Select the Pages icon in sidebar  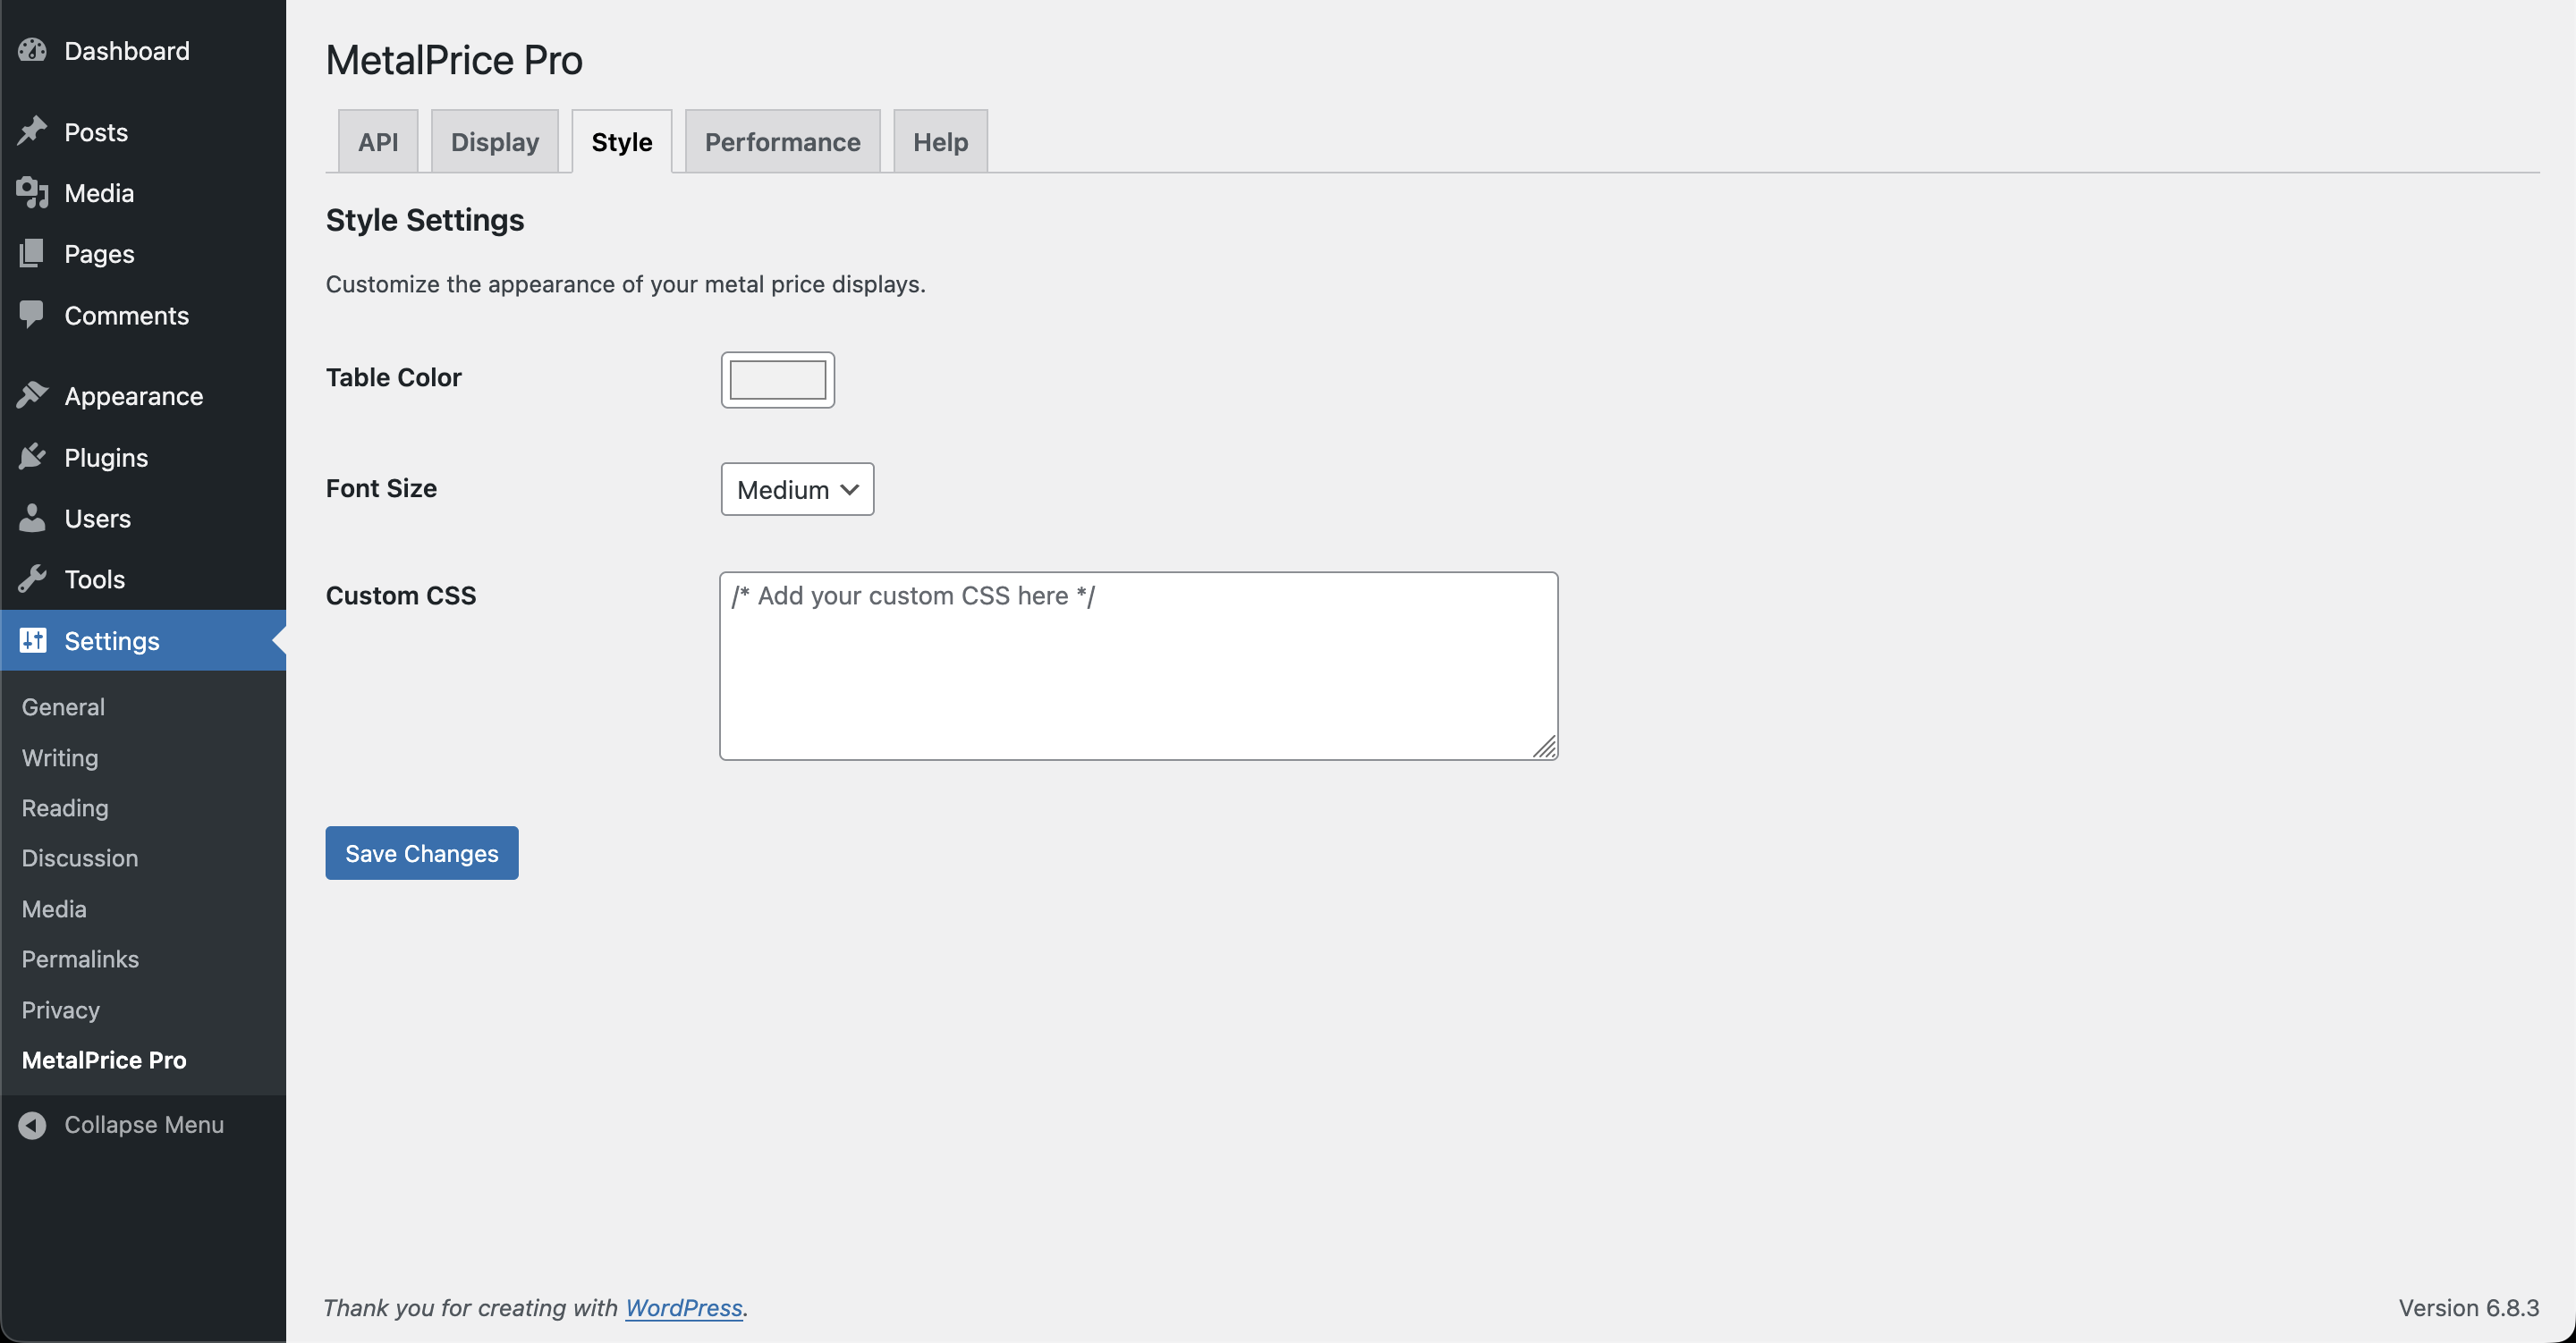32,253
